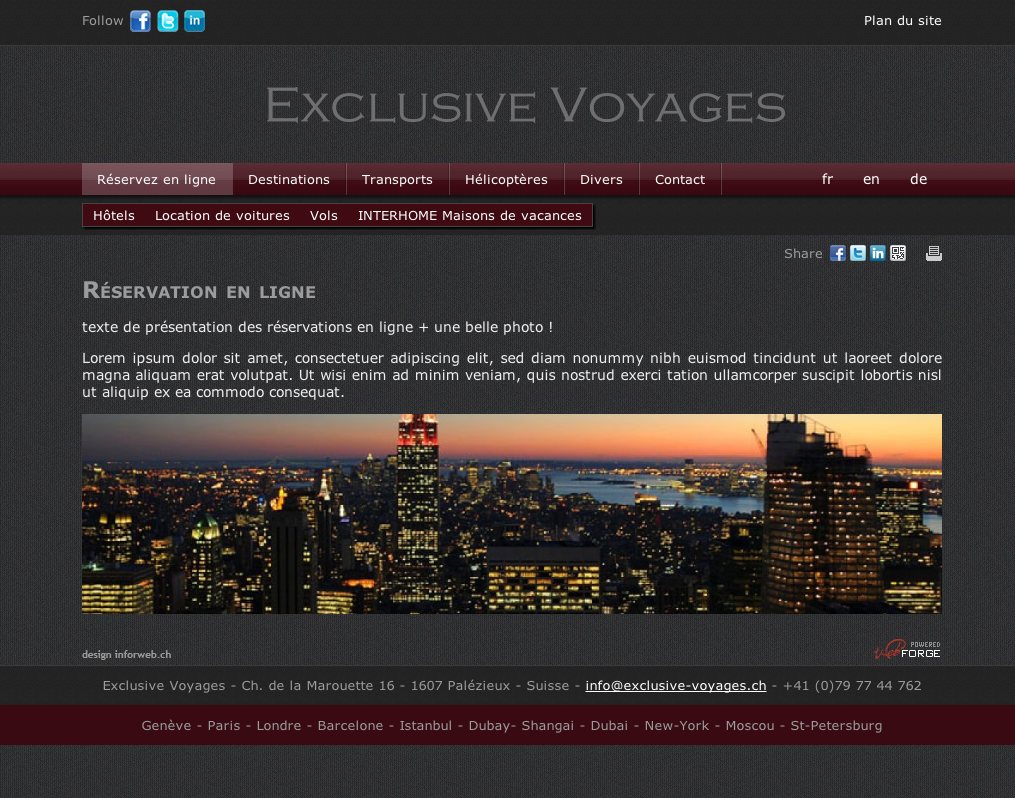Screen dimensions: 1015x798
Task: Share page on LinkedIn
Action: (878, 253)
